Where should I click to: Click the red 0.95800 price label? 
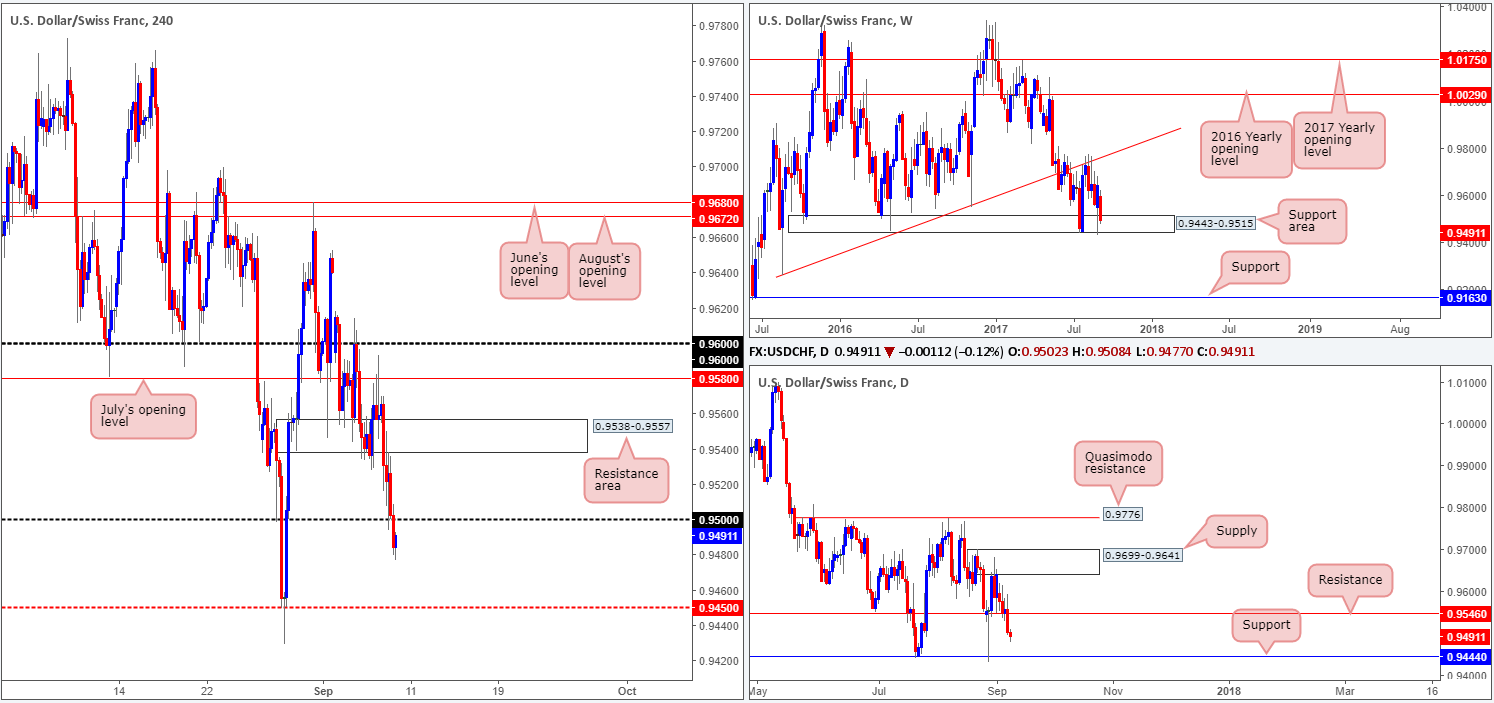pyautogui.click(x=715, y=378)
